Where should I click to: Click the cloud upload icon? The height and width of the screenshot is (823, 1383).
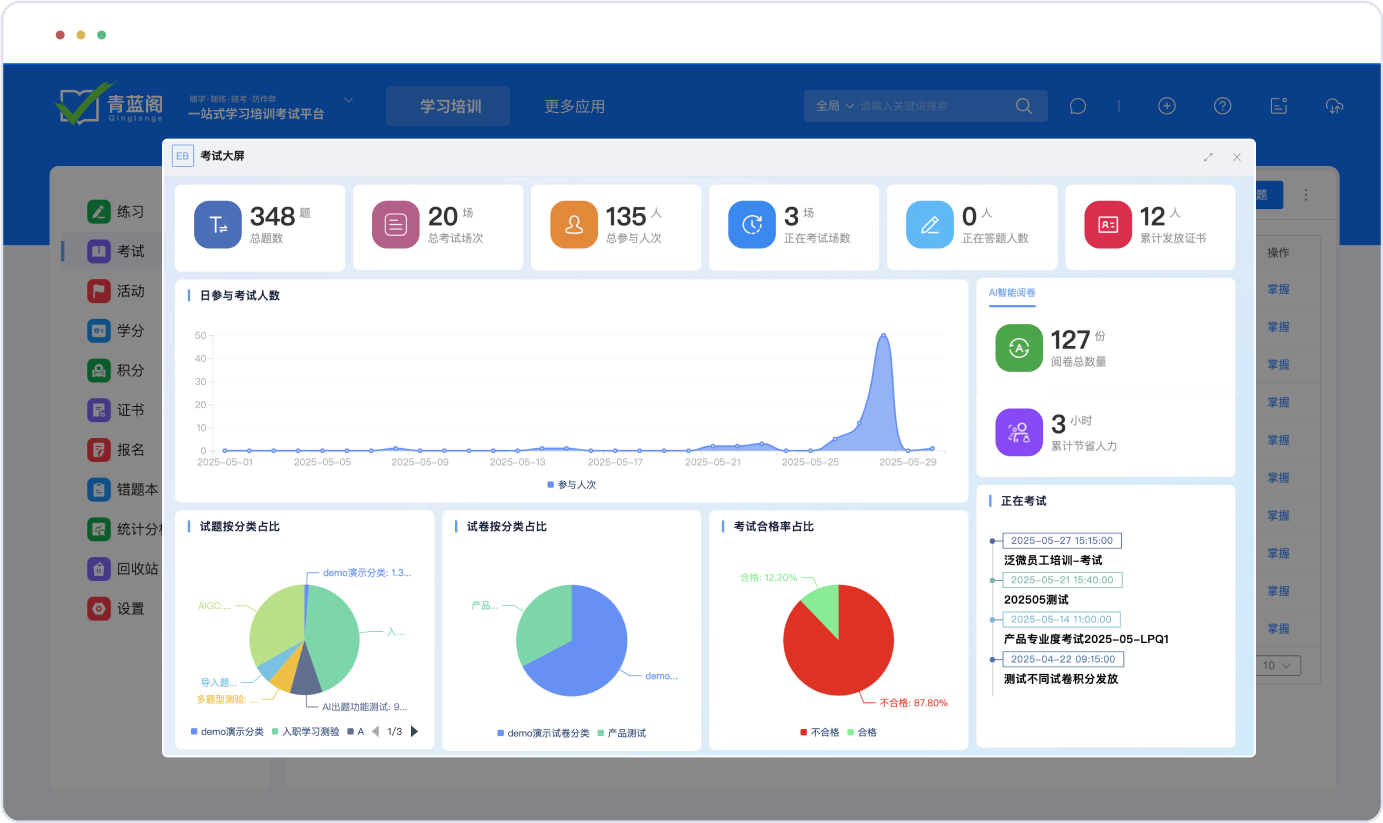(x=1334, y=106)
